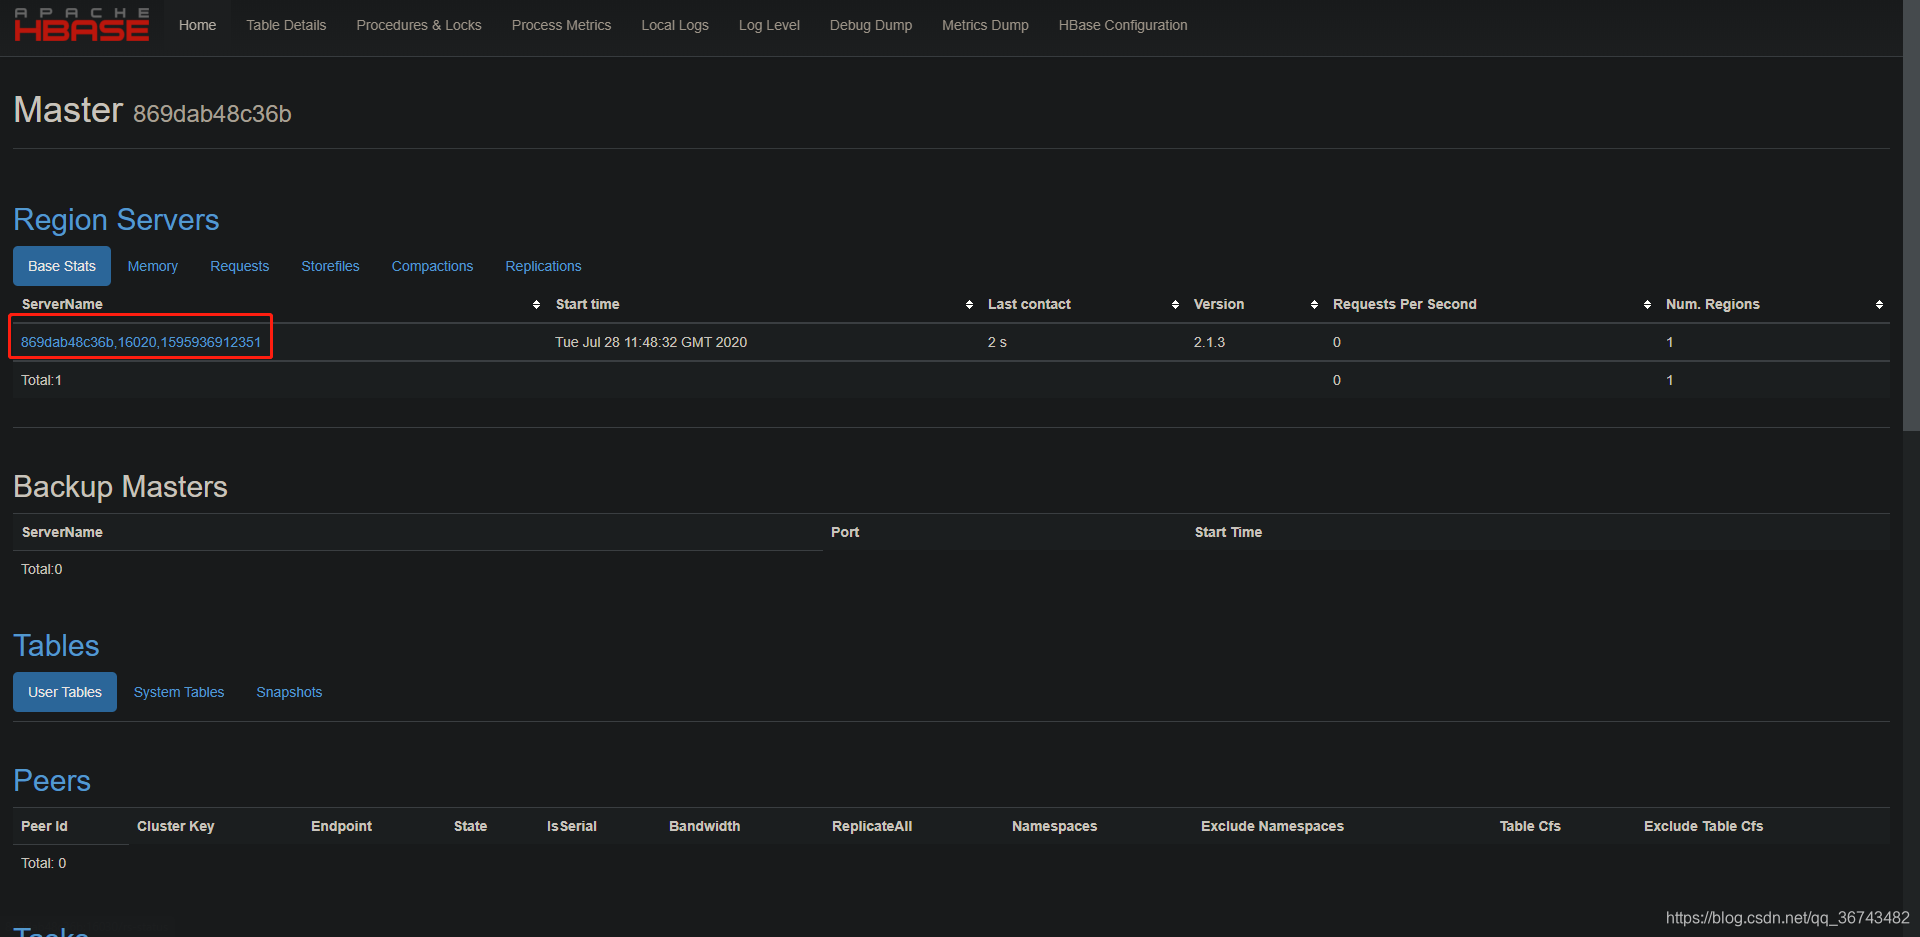Open Local Logs page
1920x937 pixels.
(675, 25)
